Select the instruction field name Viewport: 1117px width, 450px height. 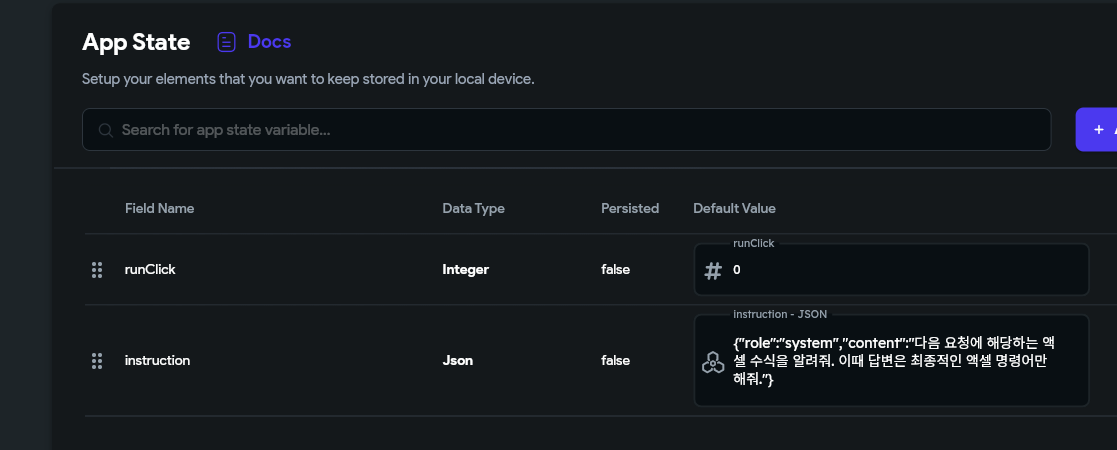coord(157,361)
